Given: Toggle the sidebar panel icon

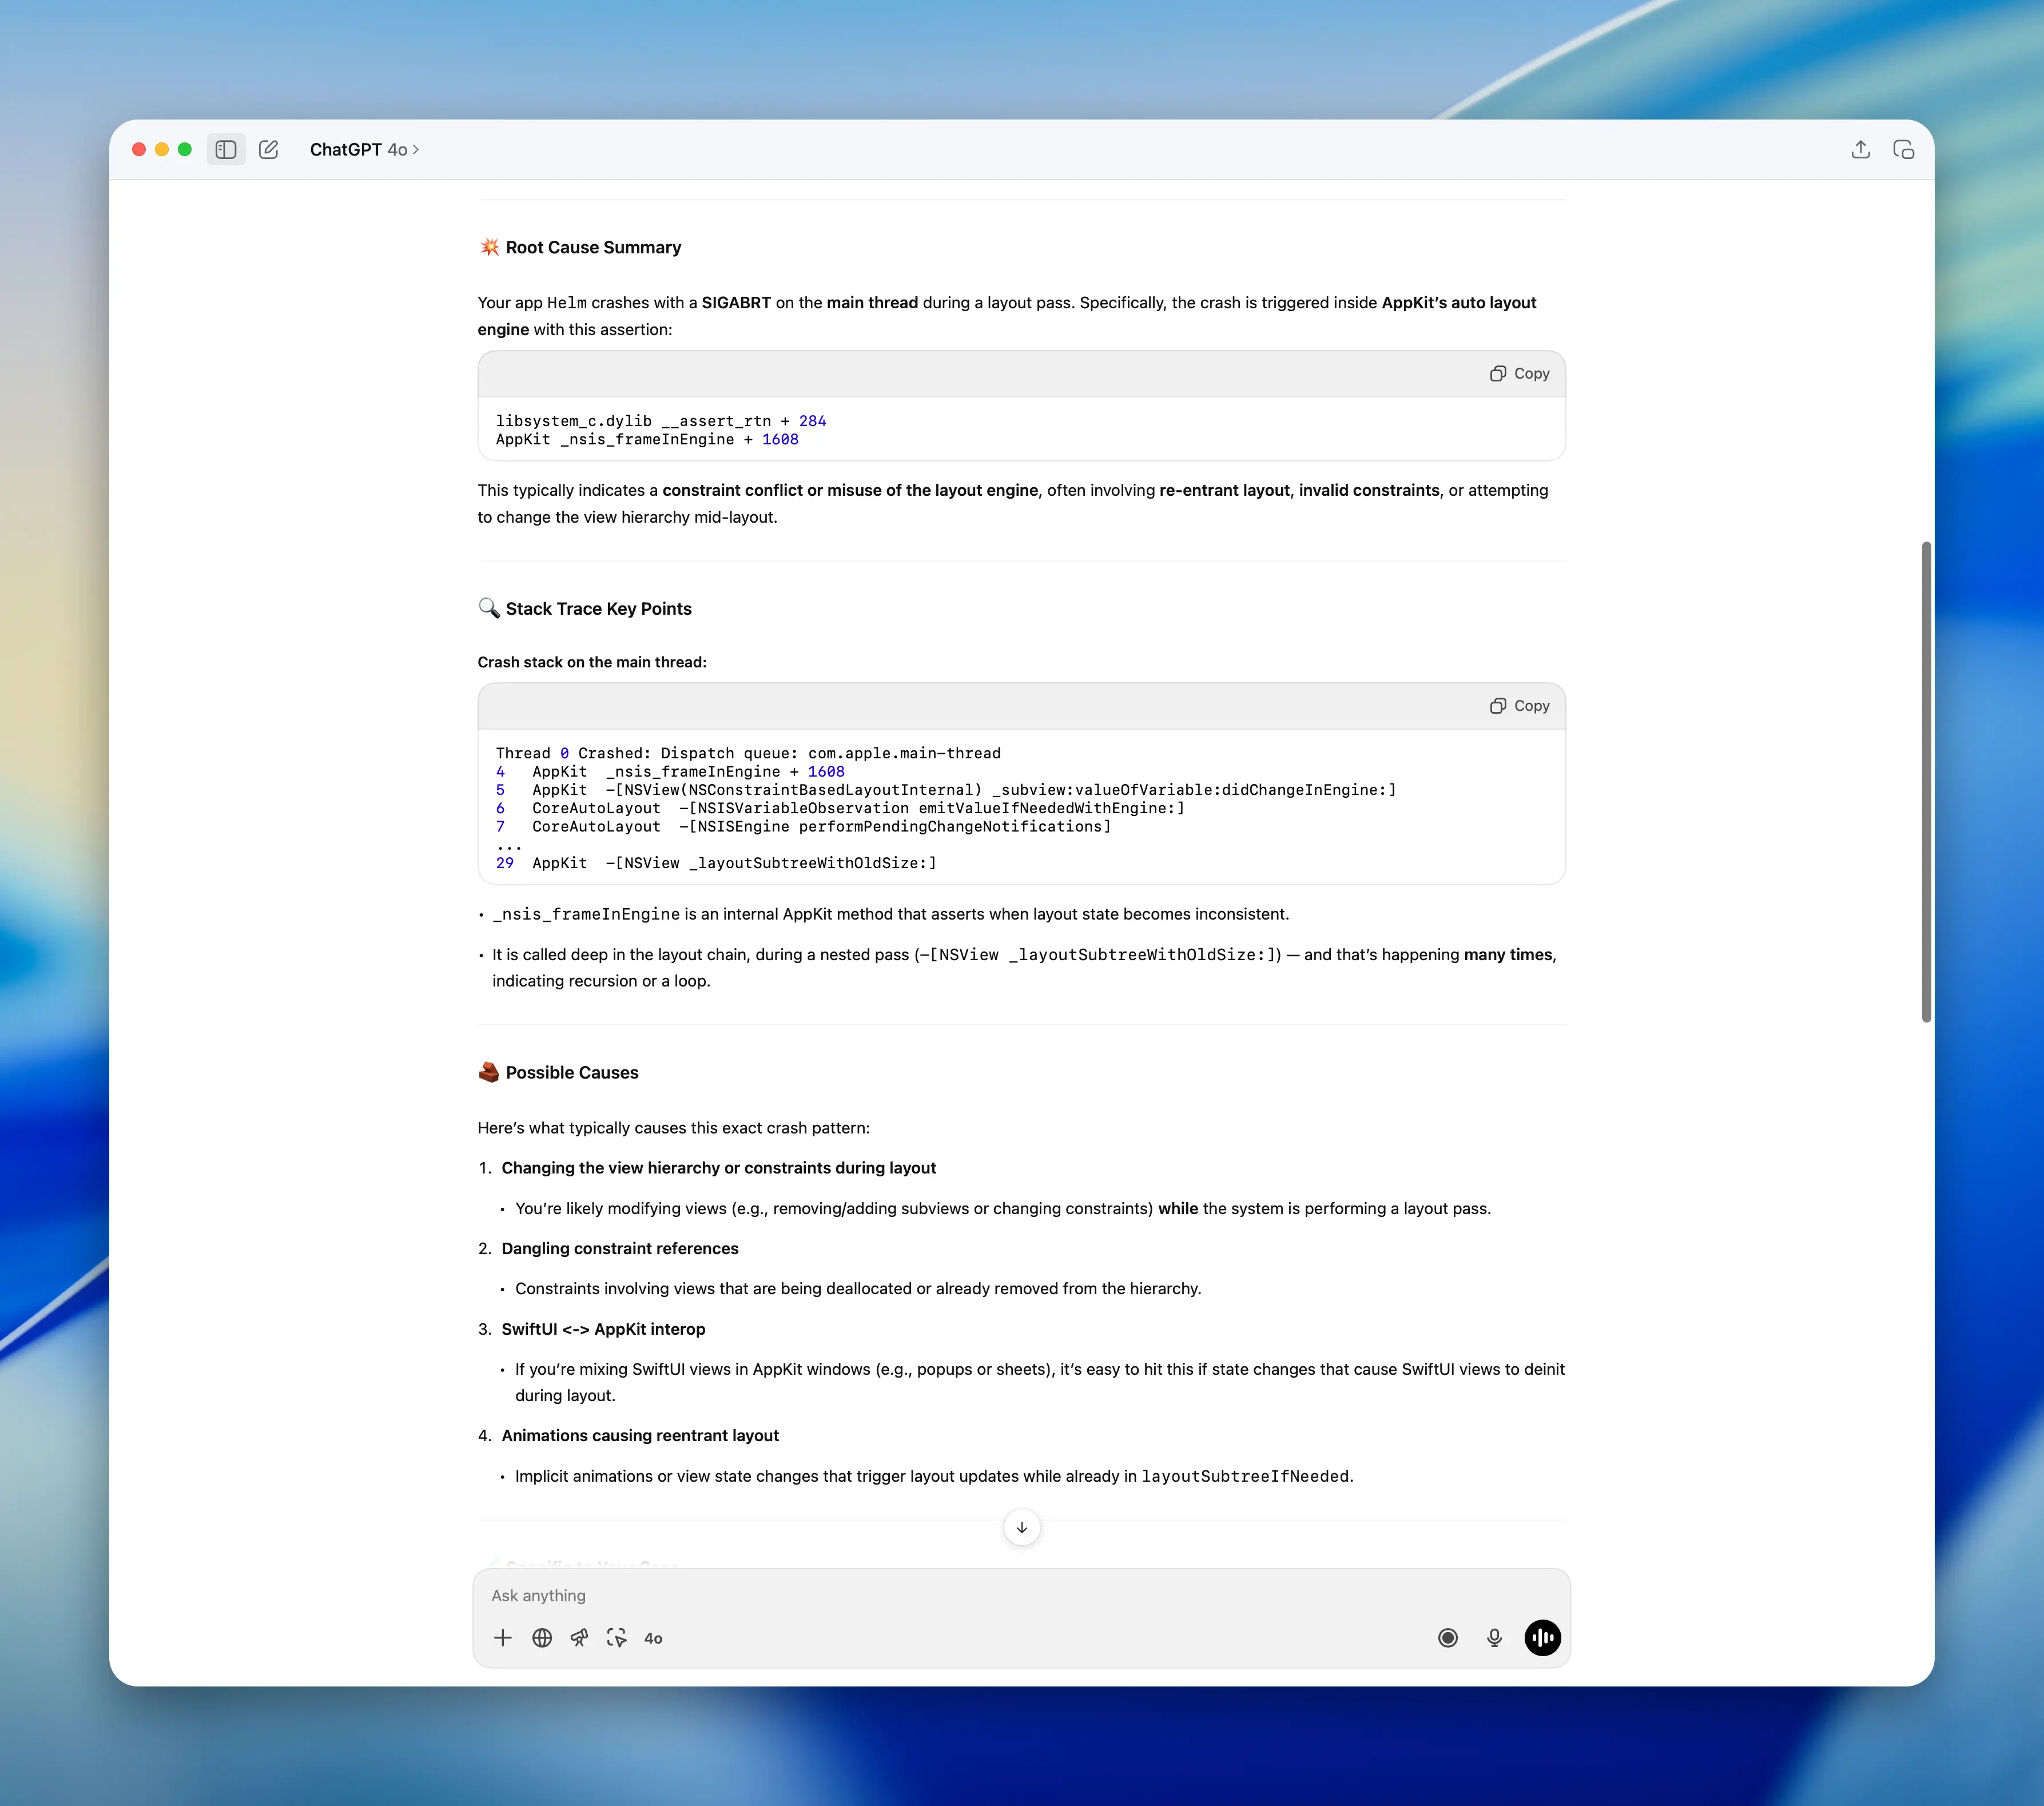Looking at the screenshot, I should 226,150.
